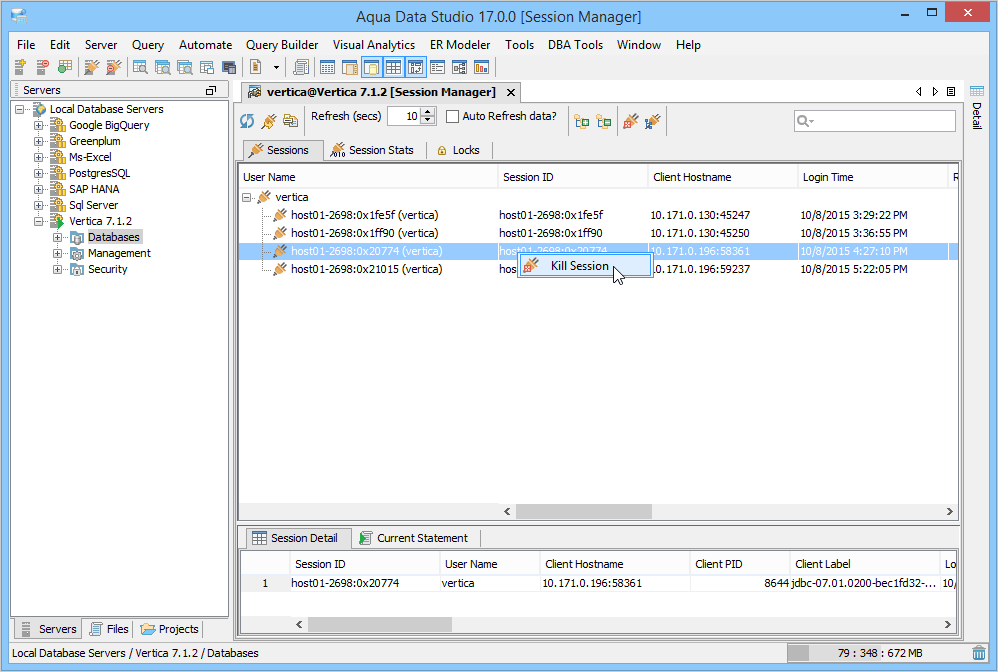Enable the Auto Refresh data checkbox
The width and height of the screenshot is (998, 672).
coord(453,116)
